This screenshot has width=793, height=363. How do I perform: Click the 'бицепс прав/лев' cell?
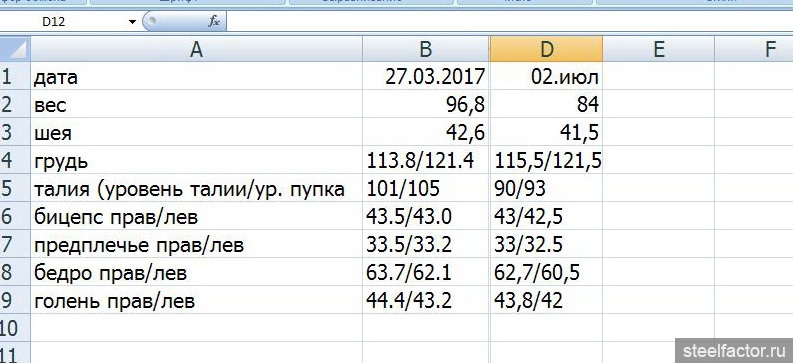(196, 216)
